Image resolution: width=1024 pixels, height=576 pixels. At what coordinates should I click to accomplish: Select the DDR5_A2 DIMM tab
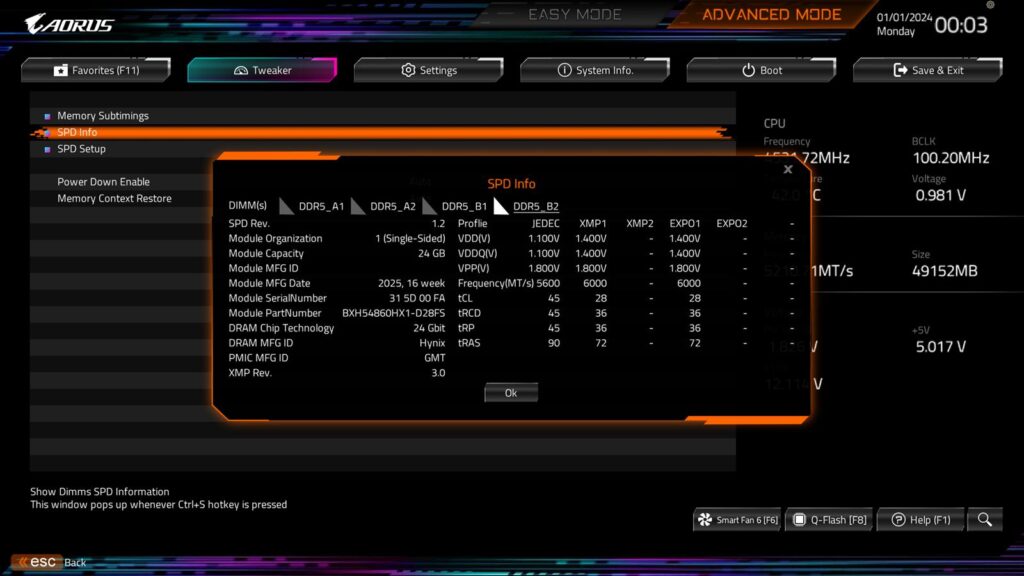pos(392,206)
